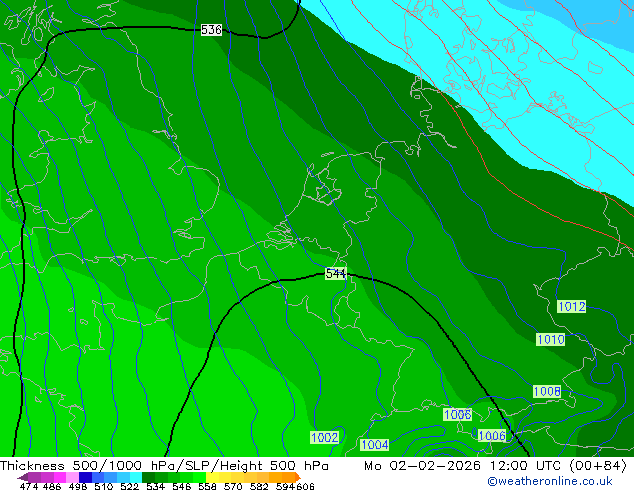The width and height of the screenshot is (634, 490).
Task: Click the 546 legend value
Action: 182,486
